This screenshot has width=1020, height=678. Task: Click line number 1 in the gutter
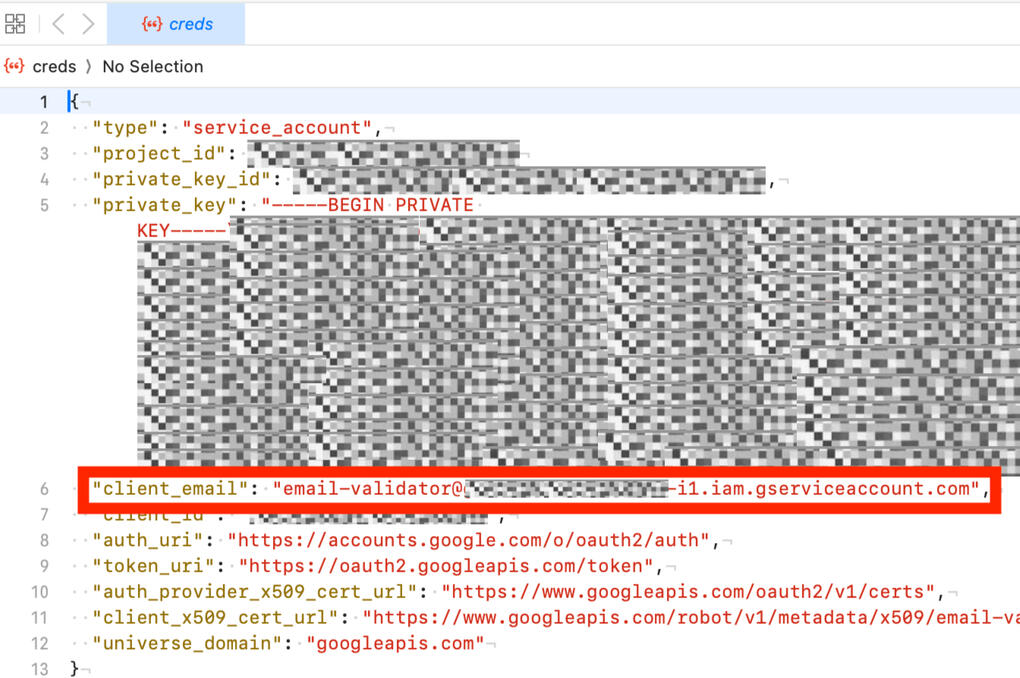[x=43, y=101]
